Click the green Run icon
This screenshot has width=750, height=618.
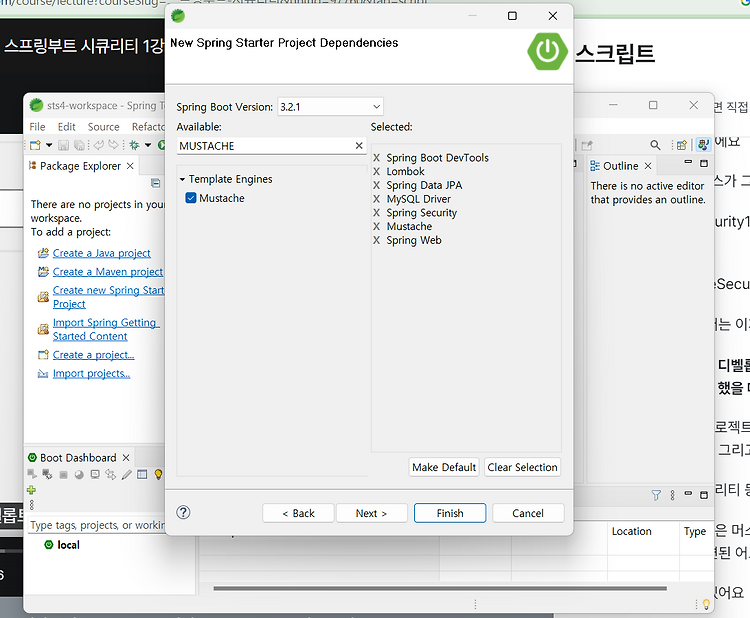click(162, 145)
